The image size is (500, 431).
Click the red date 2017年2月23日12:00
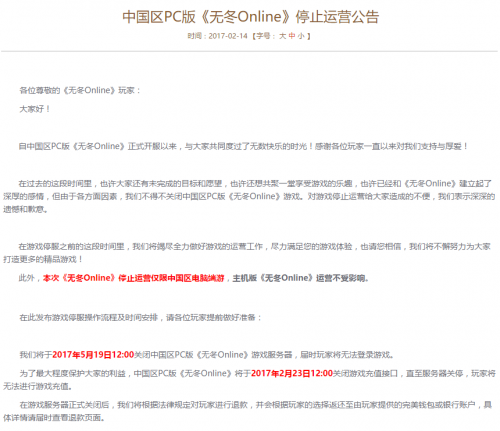[292, 373]
